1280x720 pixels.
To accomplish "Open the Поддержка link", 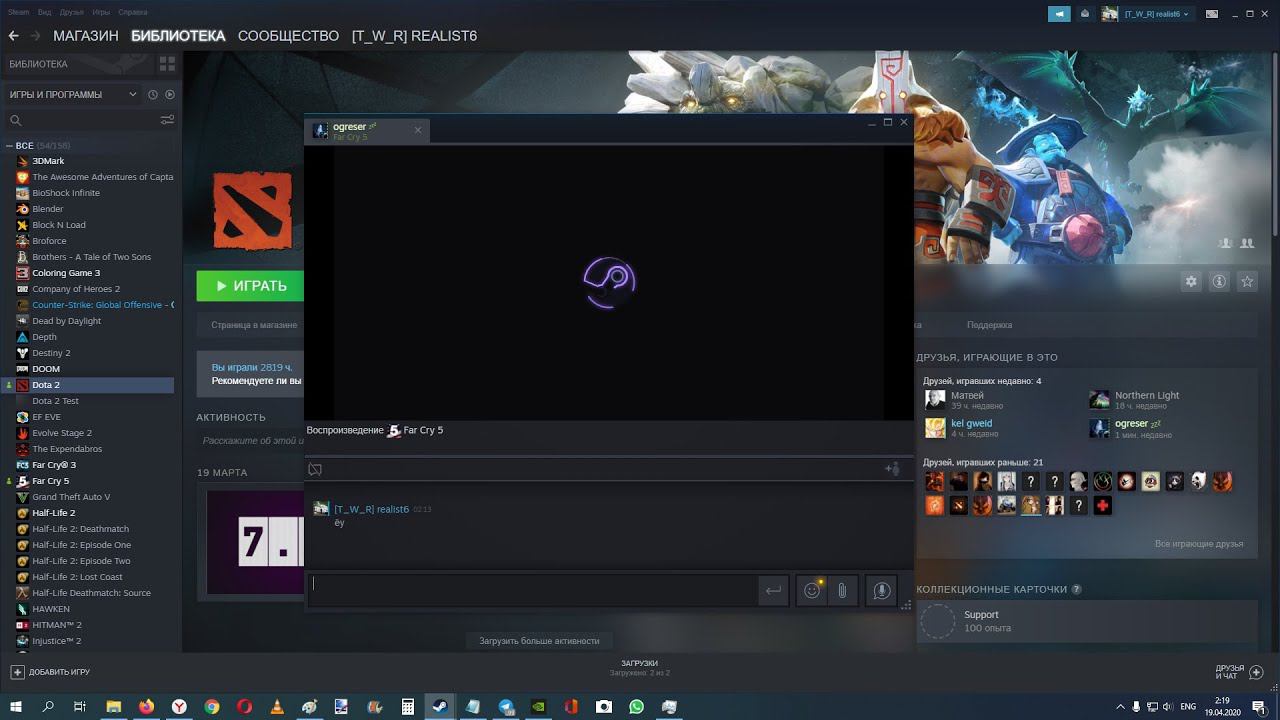I will point(989,325).
